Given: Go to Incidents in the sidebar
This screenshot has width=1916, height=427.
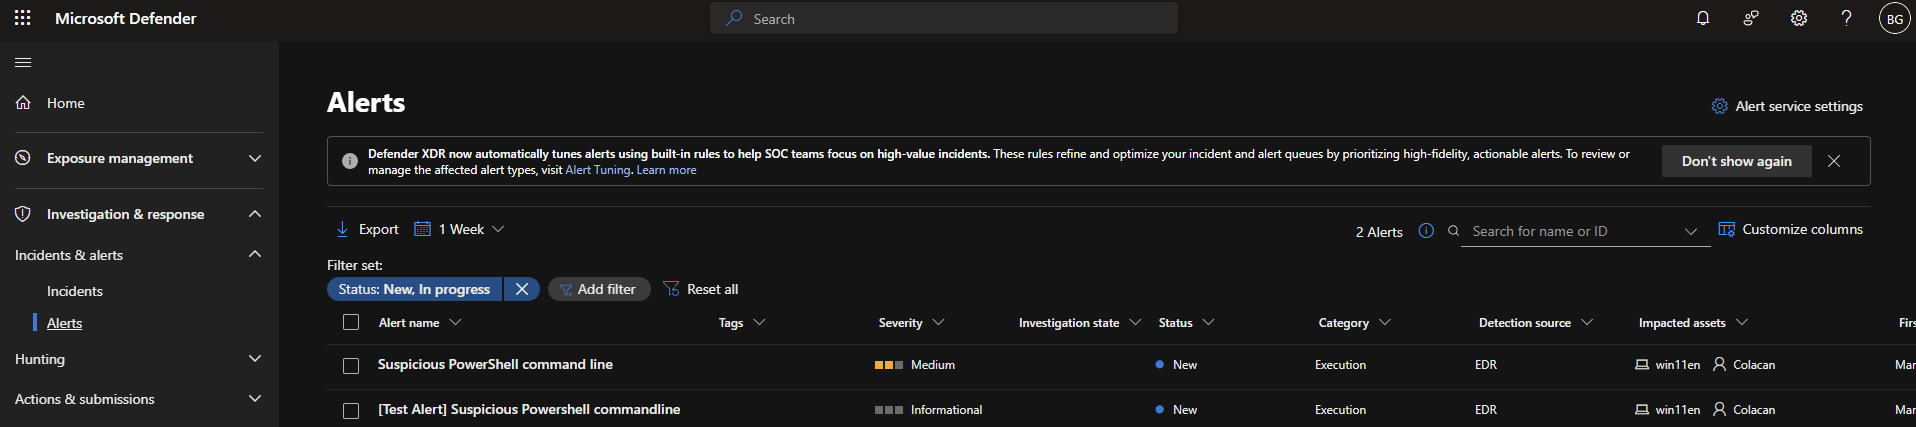Looking at the screenshot, I should 75,291.
